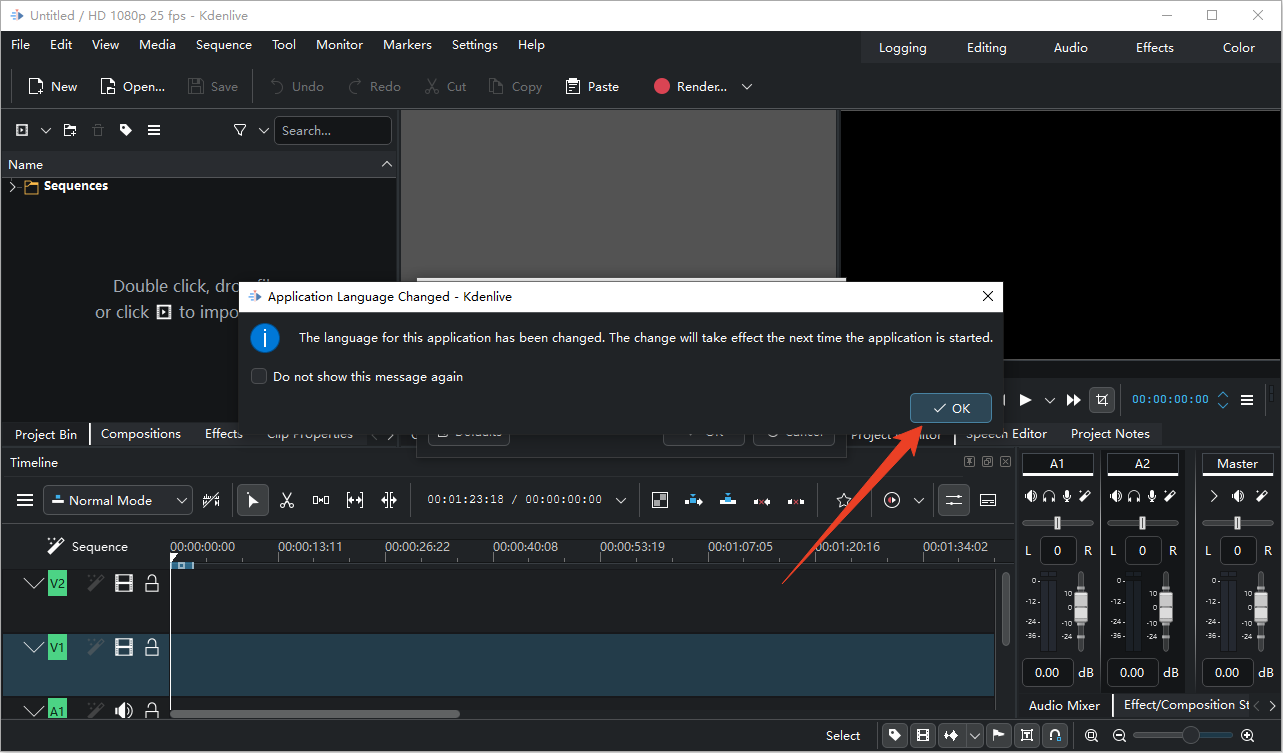Click the timeline zoom slider in status bar

[x=1184, y=735]
